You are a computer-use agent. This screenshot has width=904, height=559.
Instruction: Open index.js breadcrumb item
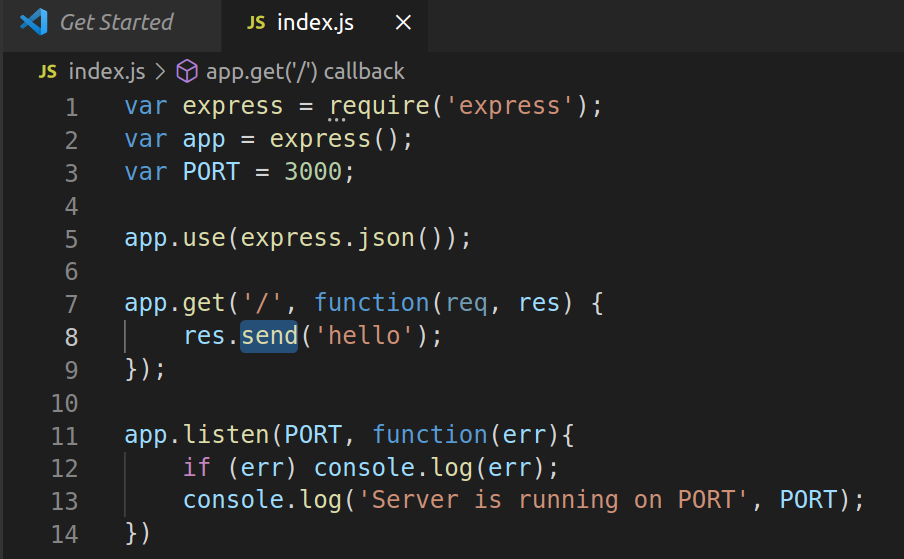107,72
